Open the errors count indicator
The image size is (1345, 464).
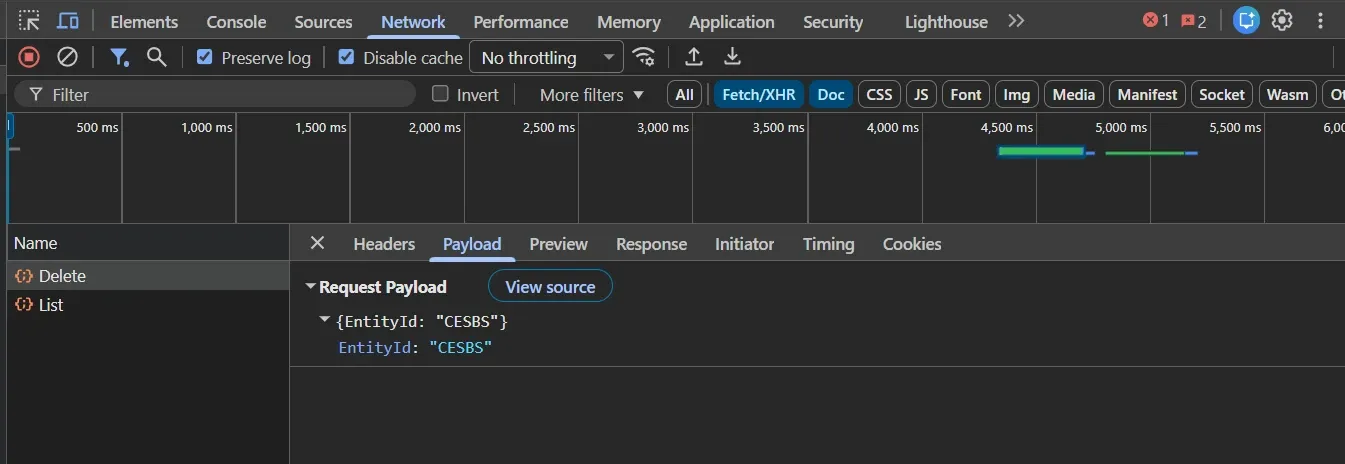click(1155, 21)
